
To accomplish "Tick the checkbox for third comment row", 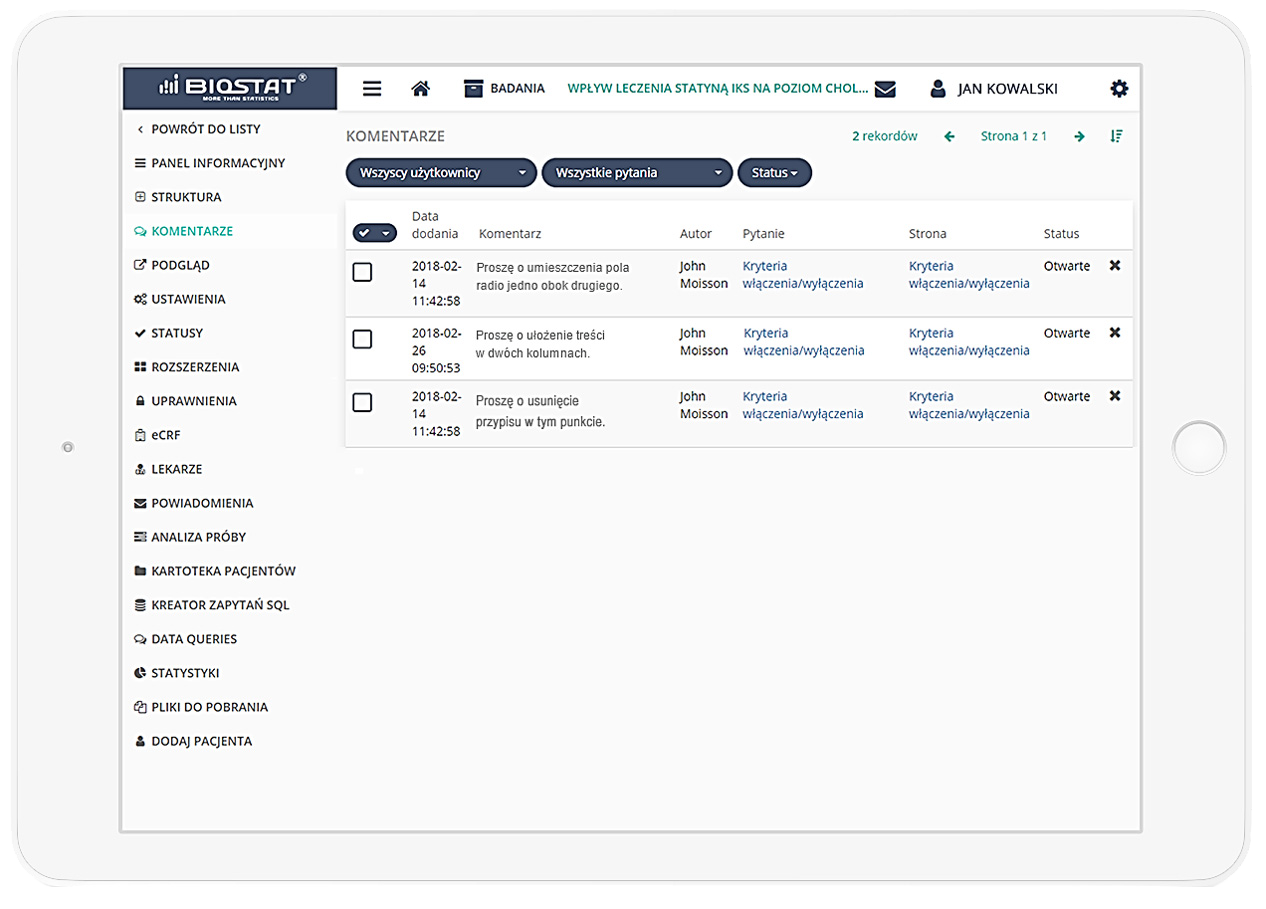I will coord(362,402).
